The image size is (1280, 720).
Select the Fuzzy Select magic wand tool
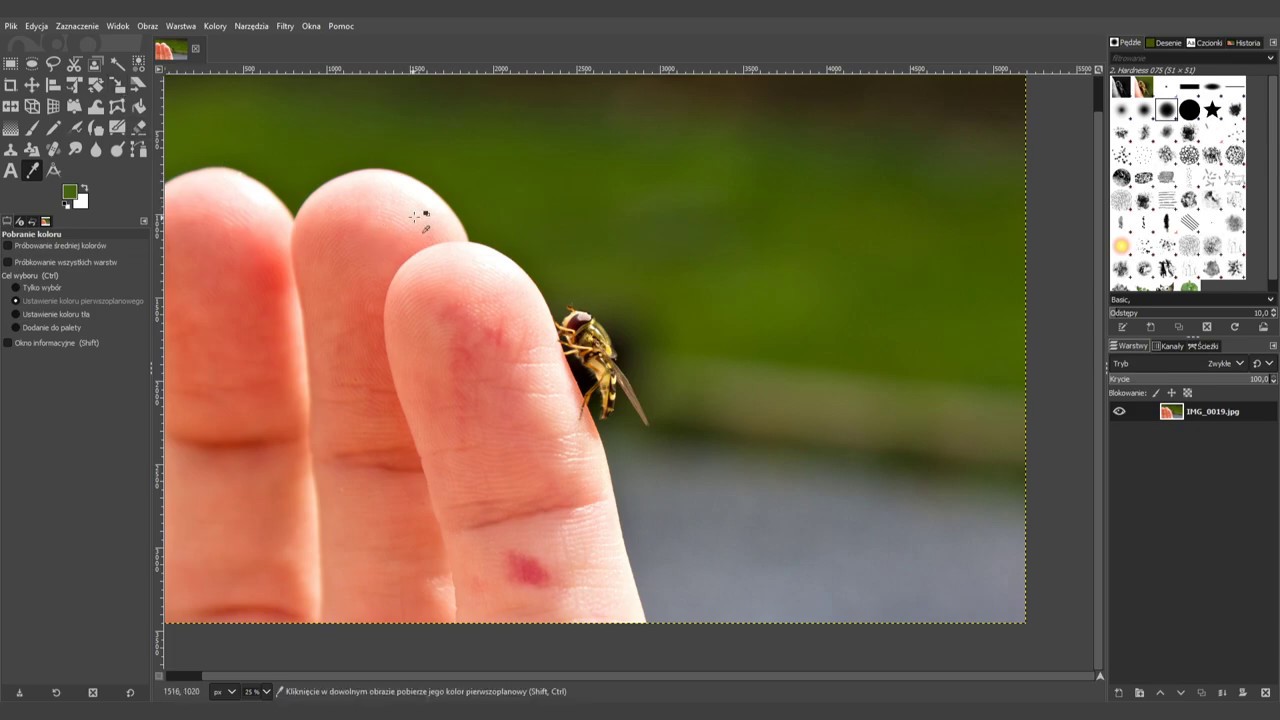[x=117, y=63]
